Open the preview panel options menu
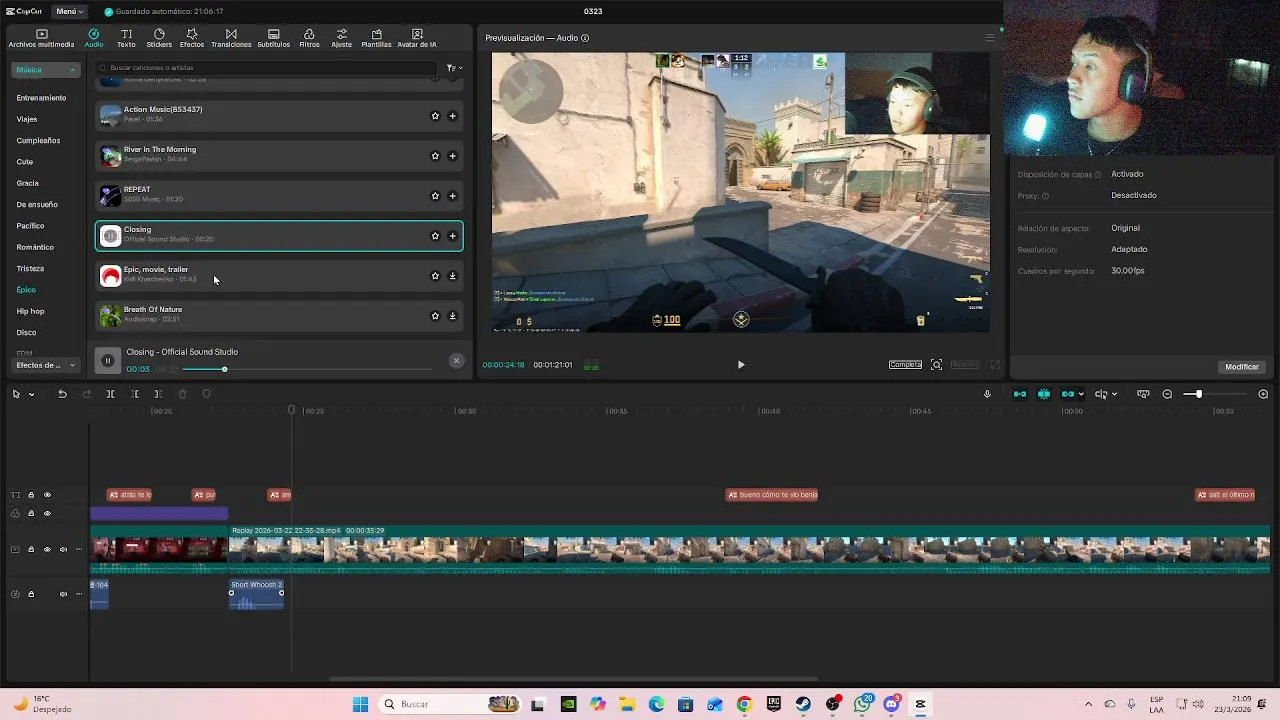The width and height of the screenshot is (1280, 720). pyautogui.click(x=990, y=38)
